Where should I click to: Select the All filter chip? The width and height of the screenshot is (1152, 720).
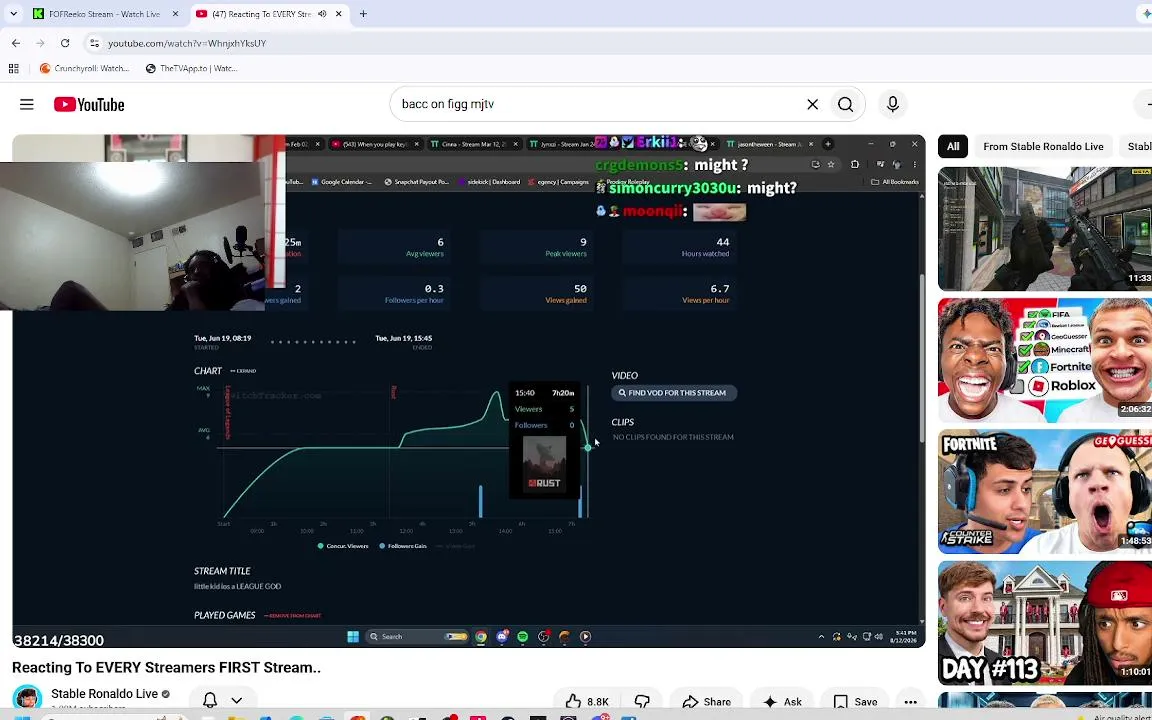click(x=953, y=147)
